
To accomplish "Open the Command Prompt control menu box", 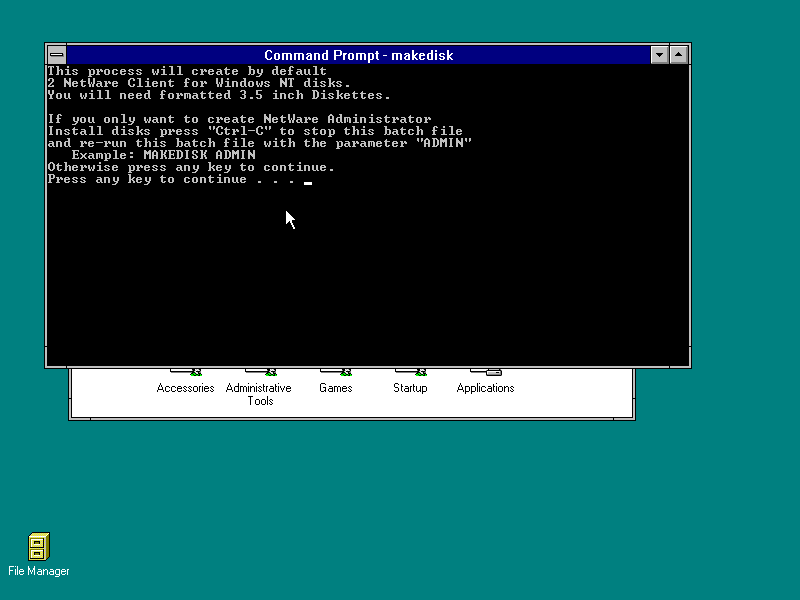I will click(57, 55).
